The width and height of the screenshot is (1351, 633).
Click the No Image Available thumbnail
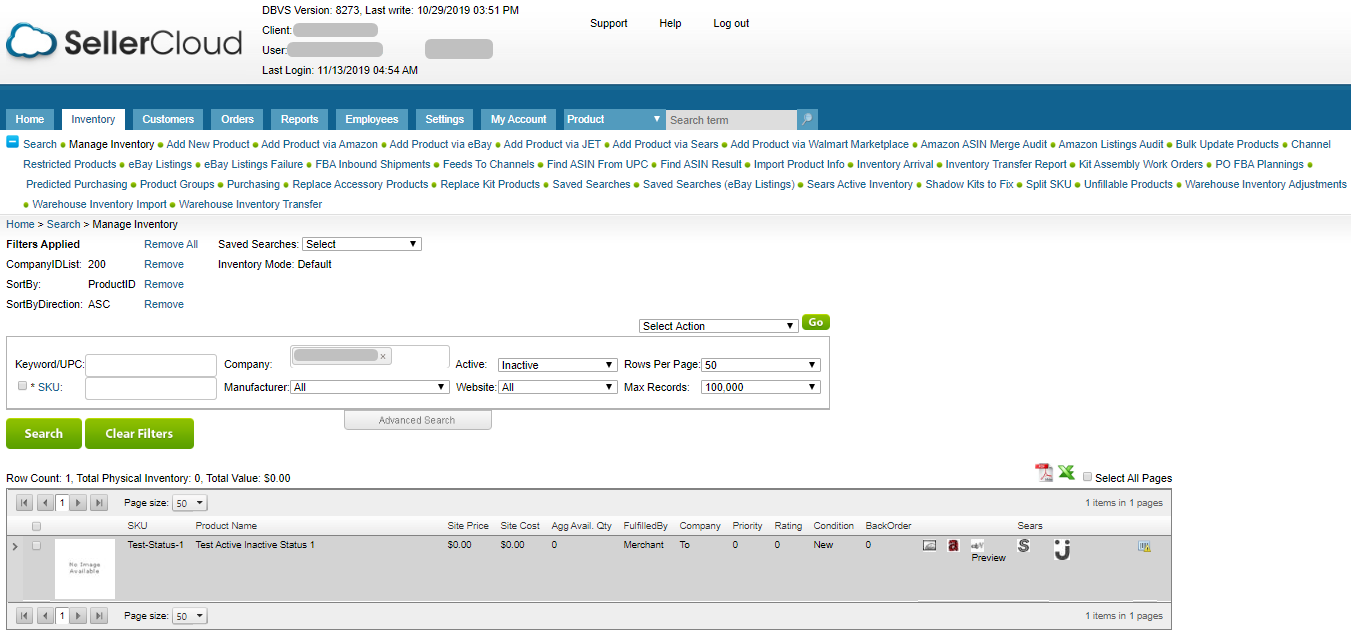point(85,568)
